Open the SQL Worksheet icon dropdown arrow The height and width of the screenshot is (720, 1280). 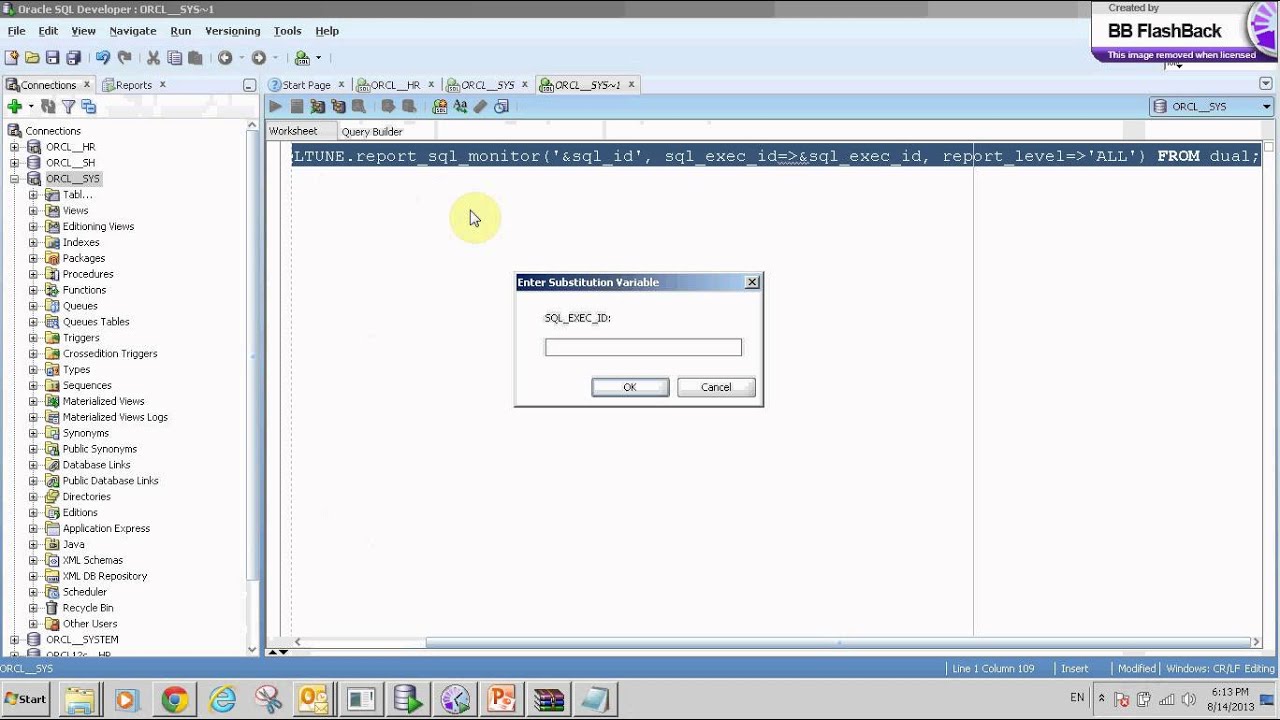(318, 58)
